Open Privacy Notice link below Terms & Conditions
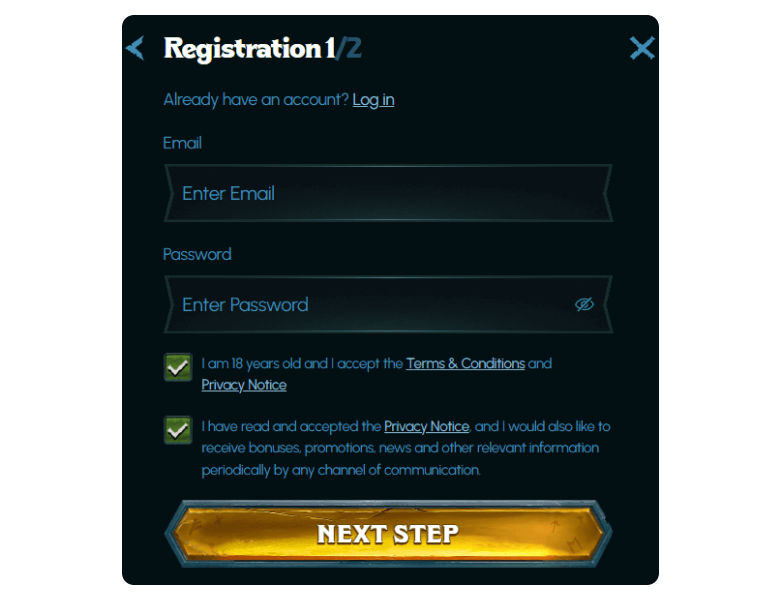This screenshot has width=780, height=600. tap(244, 385)
